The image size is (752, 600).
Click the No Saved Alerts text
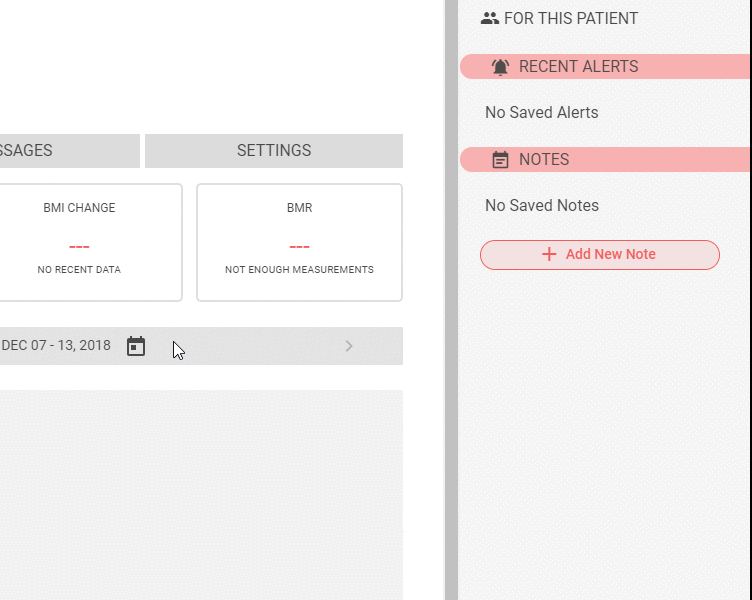541,112
